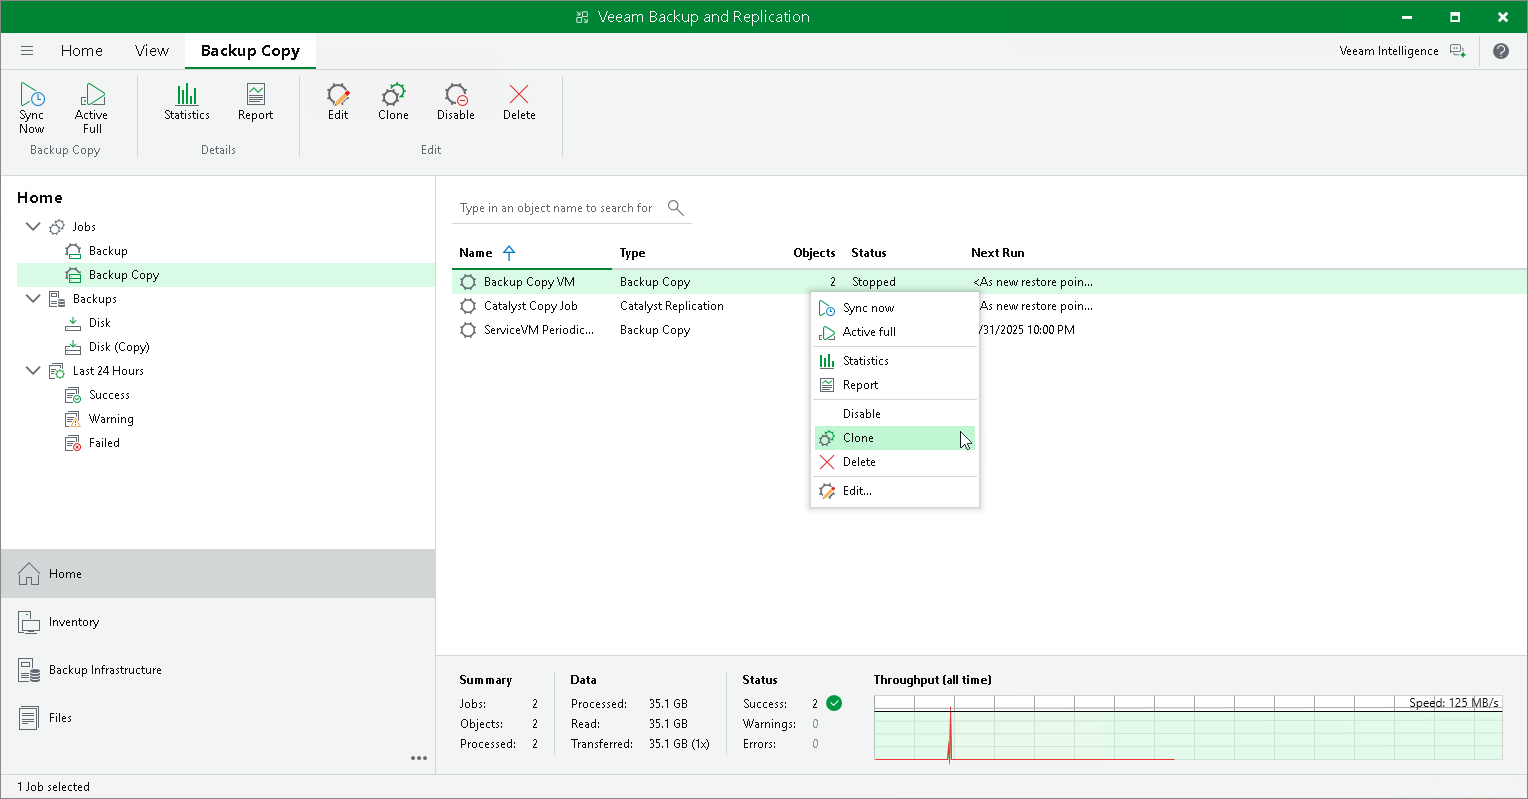Collapse the Jobs tree node
The width and height of the screenshot is (1528, 799).
(x=33, y=227)
